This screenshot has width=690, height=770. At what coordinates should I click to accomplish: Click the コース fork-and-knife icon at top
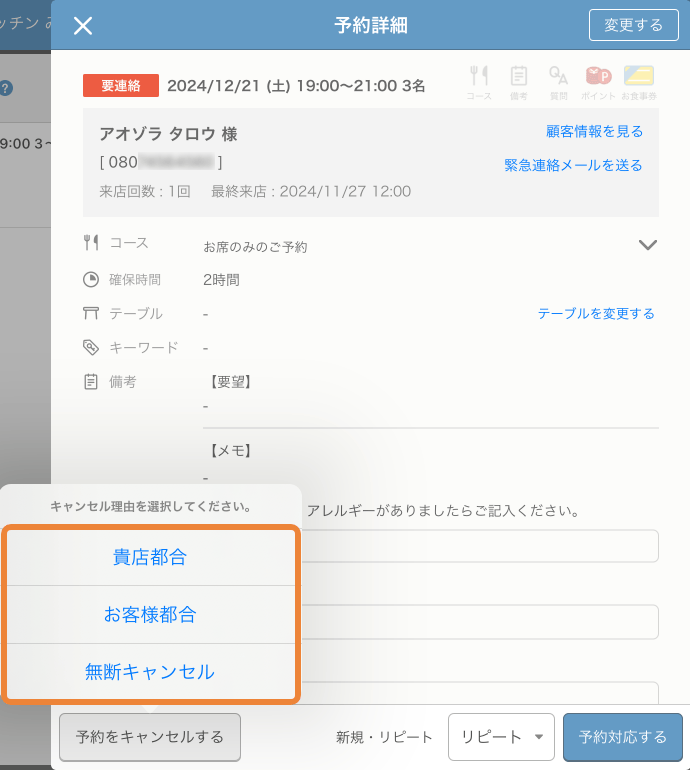pos(479,77)
